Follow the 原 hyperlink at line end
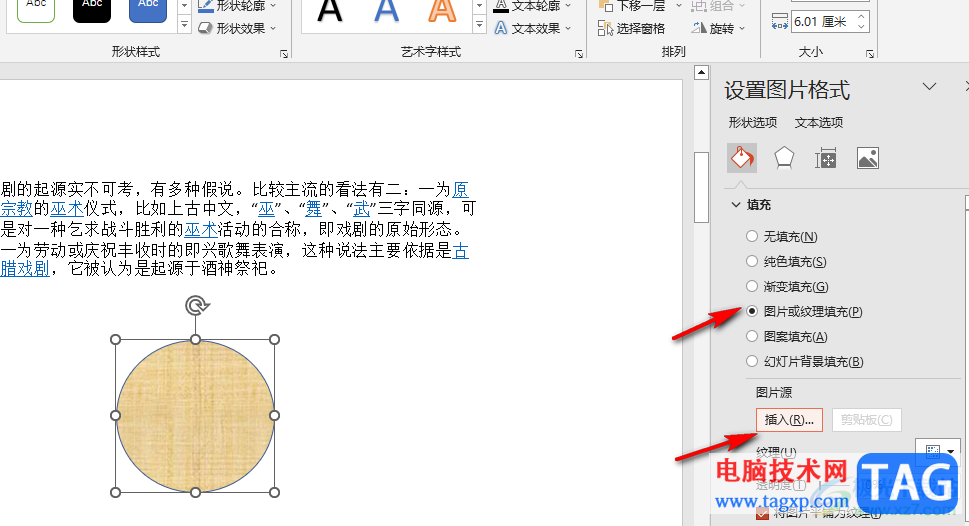Screen dimensions: 969x526 (x=460, y=189)
